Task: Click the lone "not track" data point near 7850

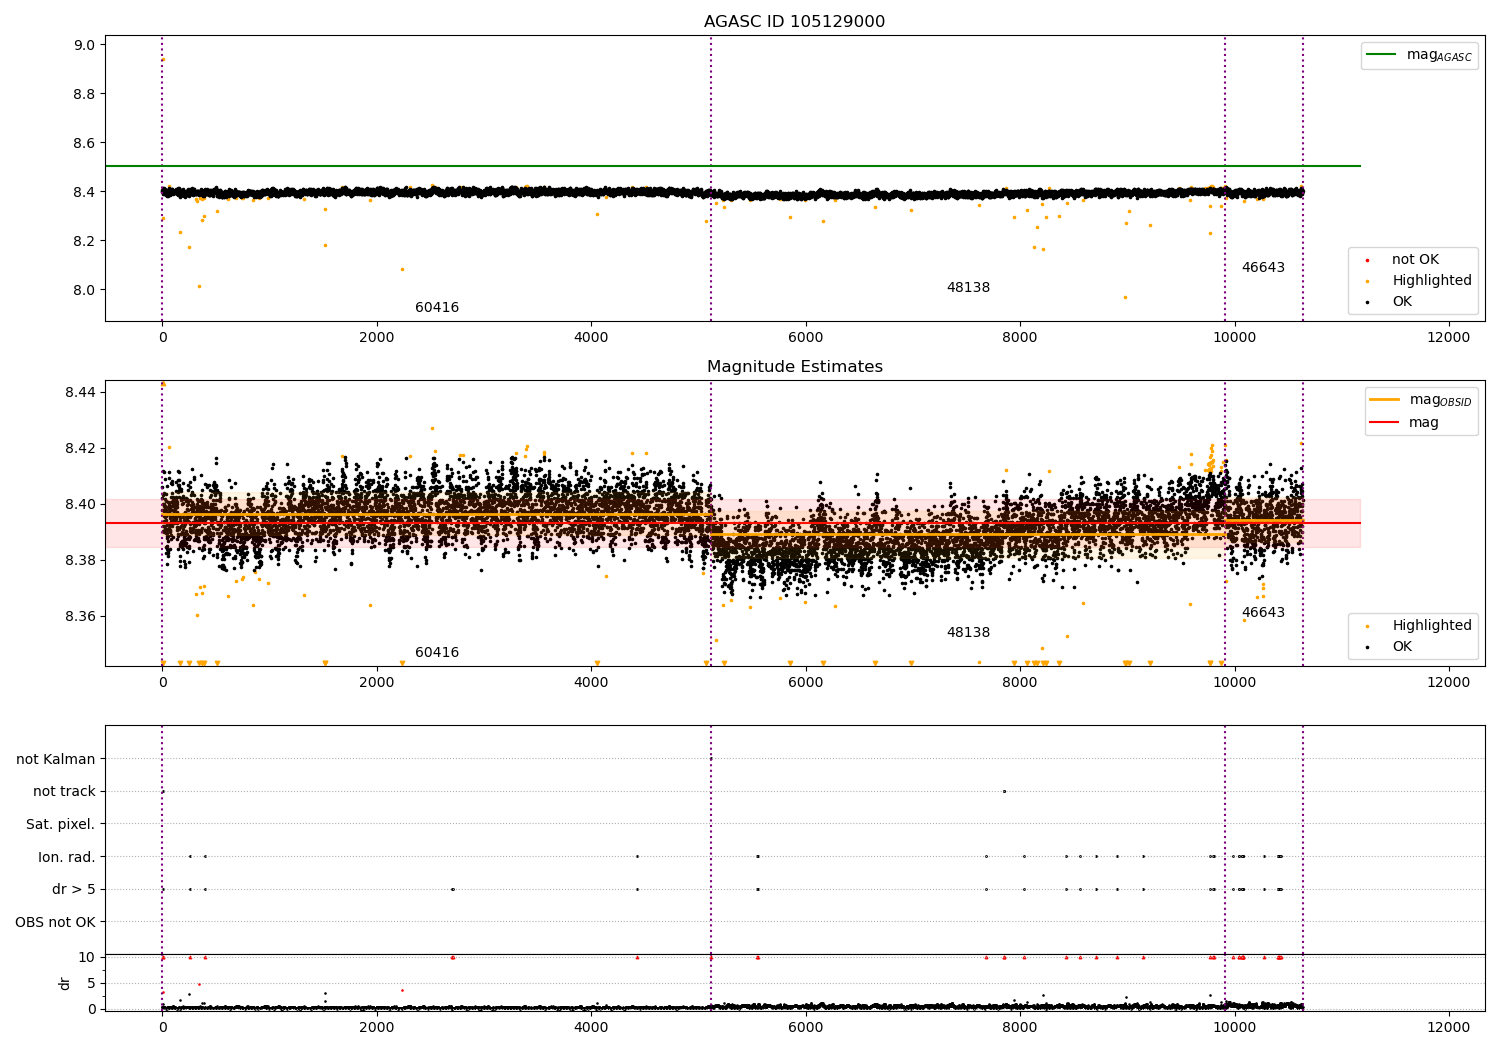Action: (x=1004, y=791)
